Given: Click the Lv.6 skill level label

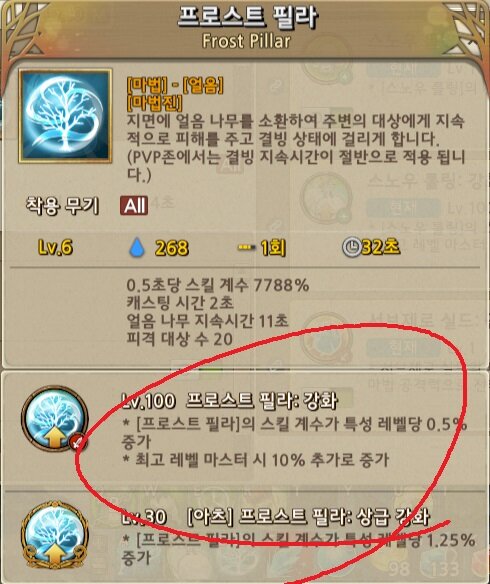Looking at the screenshot, I should (x=55, y=247).
